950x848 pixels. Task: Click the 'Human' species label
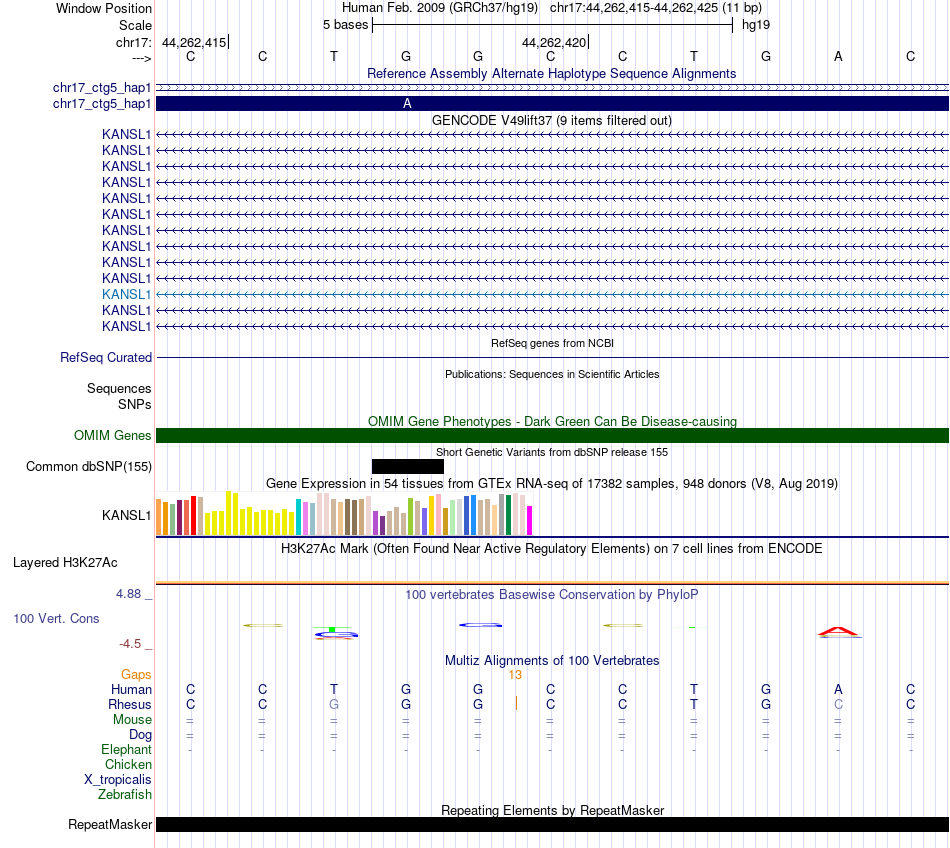coord(131,689)
